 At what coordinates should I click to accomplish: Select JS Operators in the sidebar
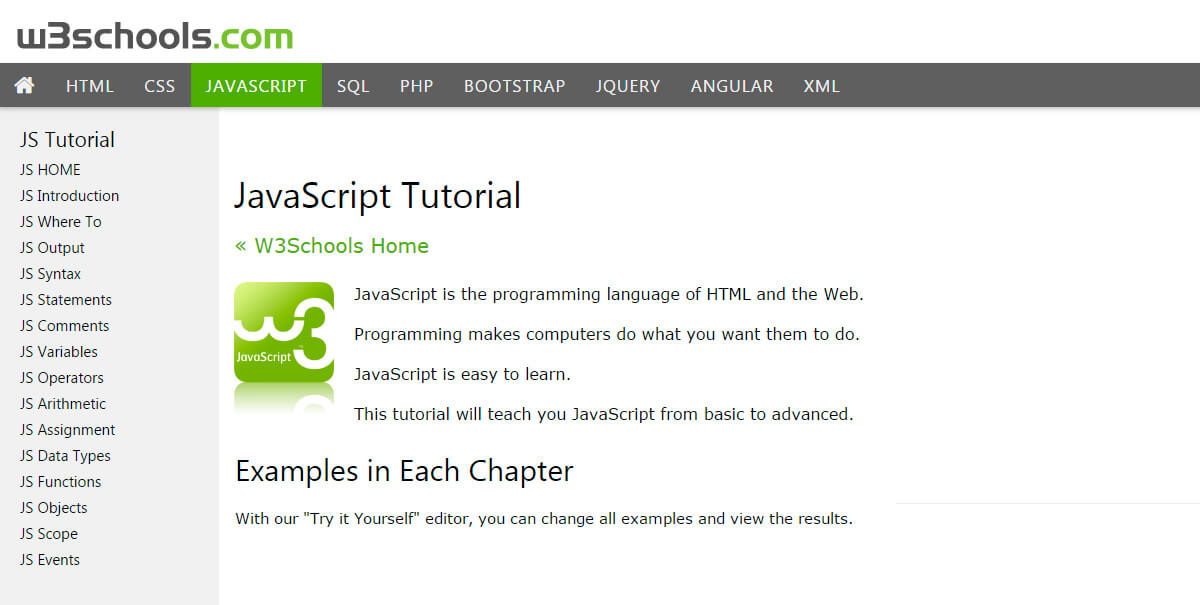point(62,378)
